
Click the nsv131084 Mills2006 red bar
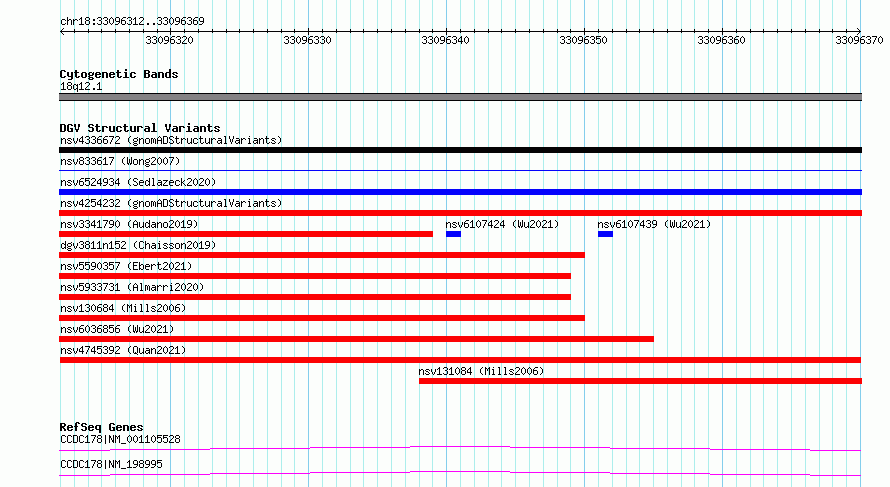[x=640, y=381]
